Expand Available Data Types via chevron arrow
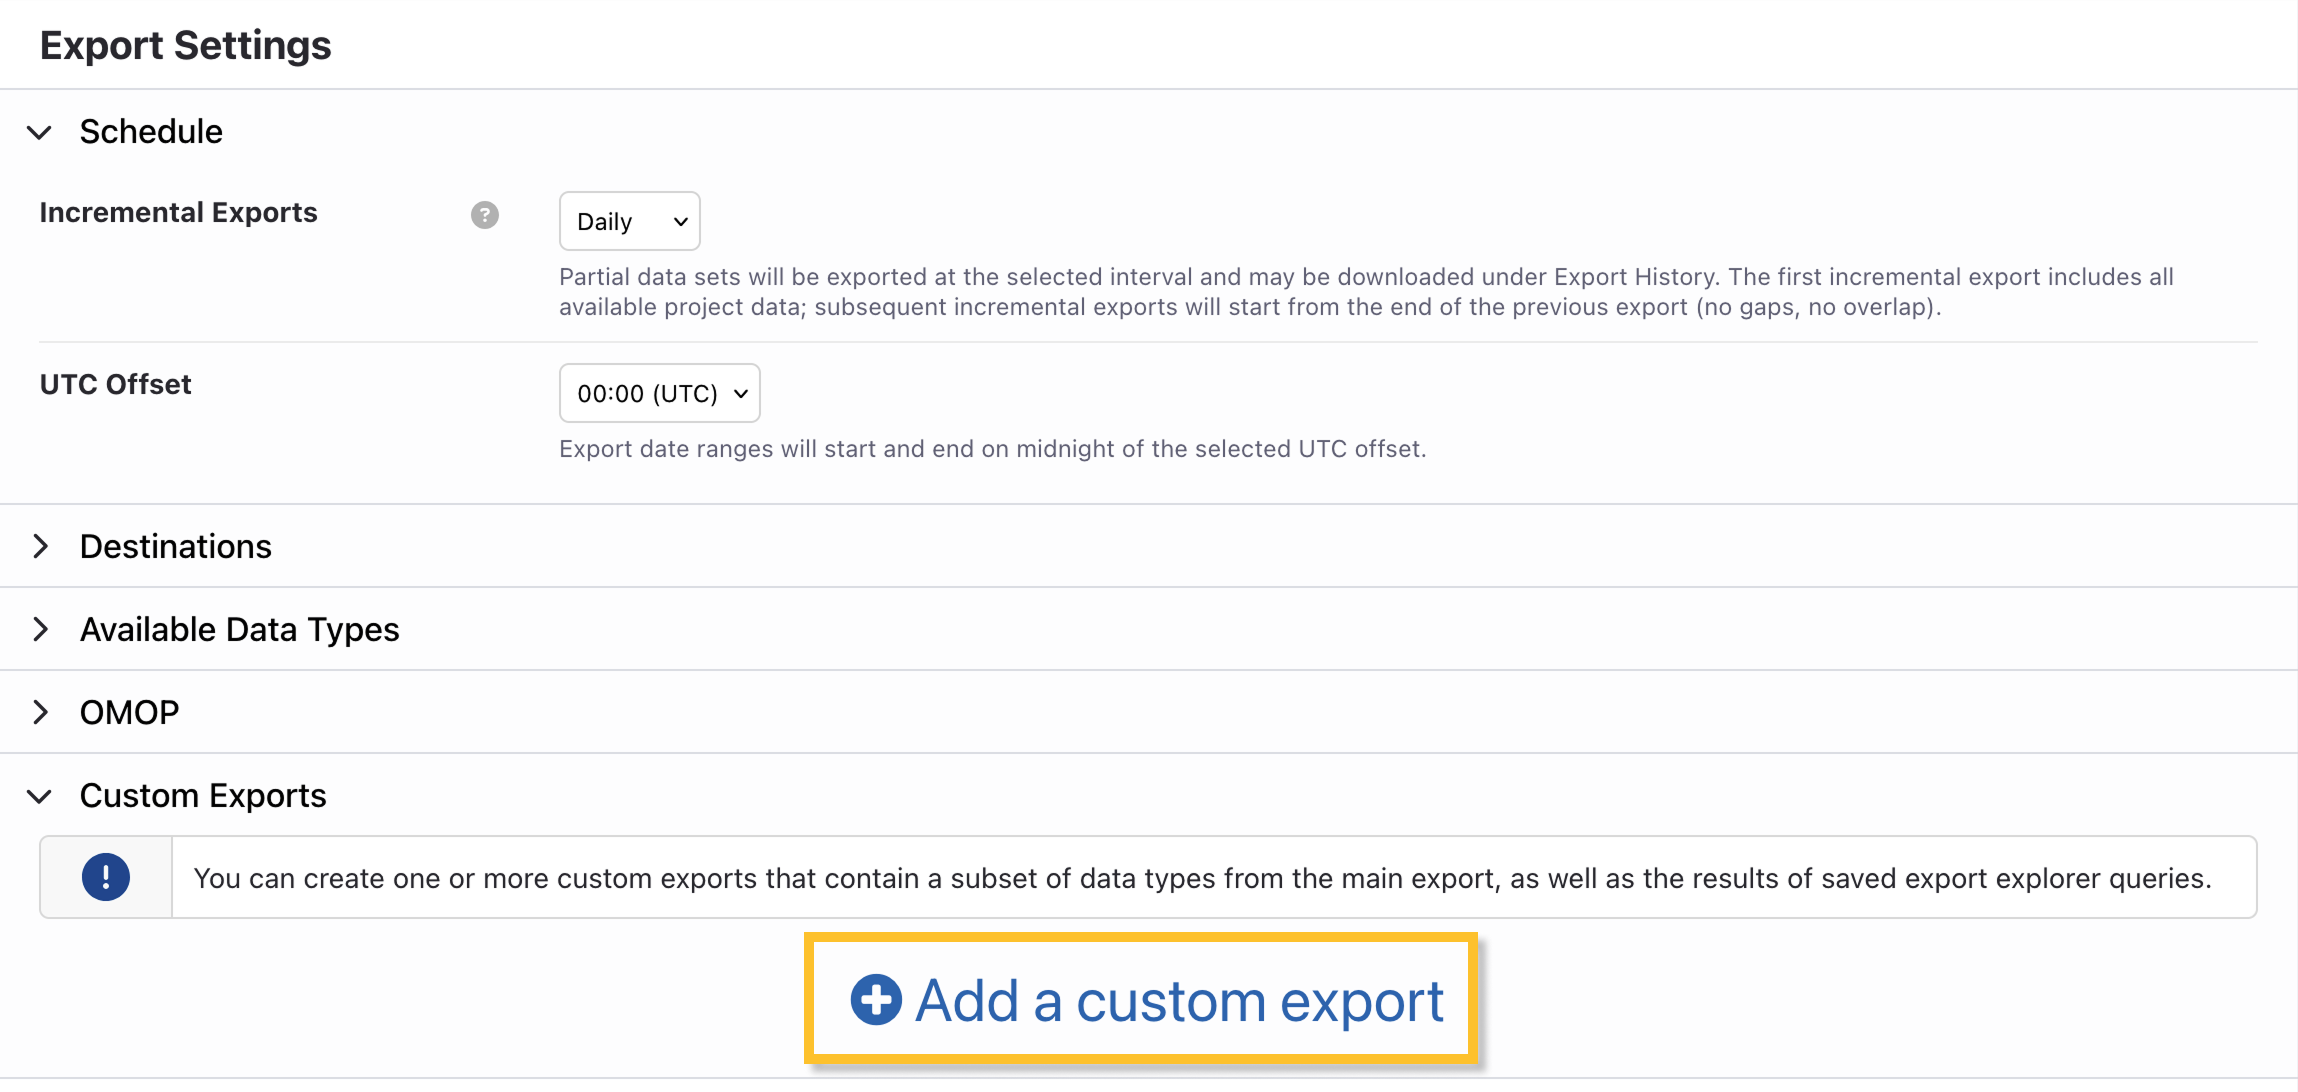The height and width of the screenshot is (1092, 2298). click(x=40, y=629)
